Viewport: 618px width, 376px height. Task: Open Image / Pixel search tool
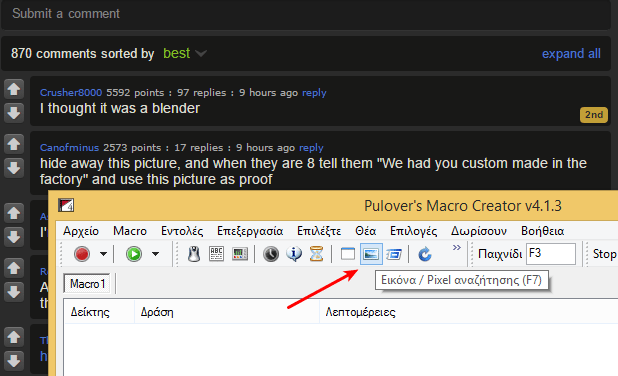click(x=371, y=254)
